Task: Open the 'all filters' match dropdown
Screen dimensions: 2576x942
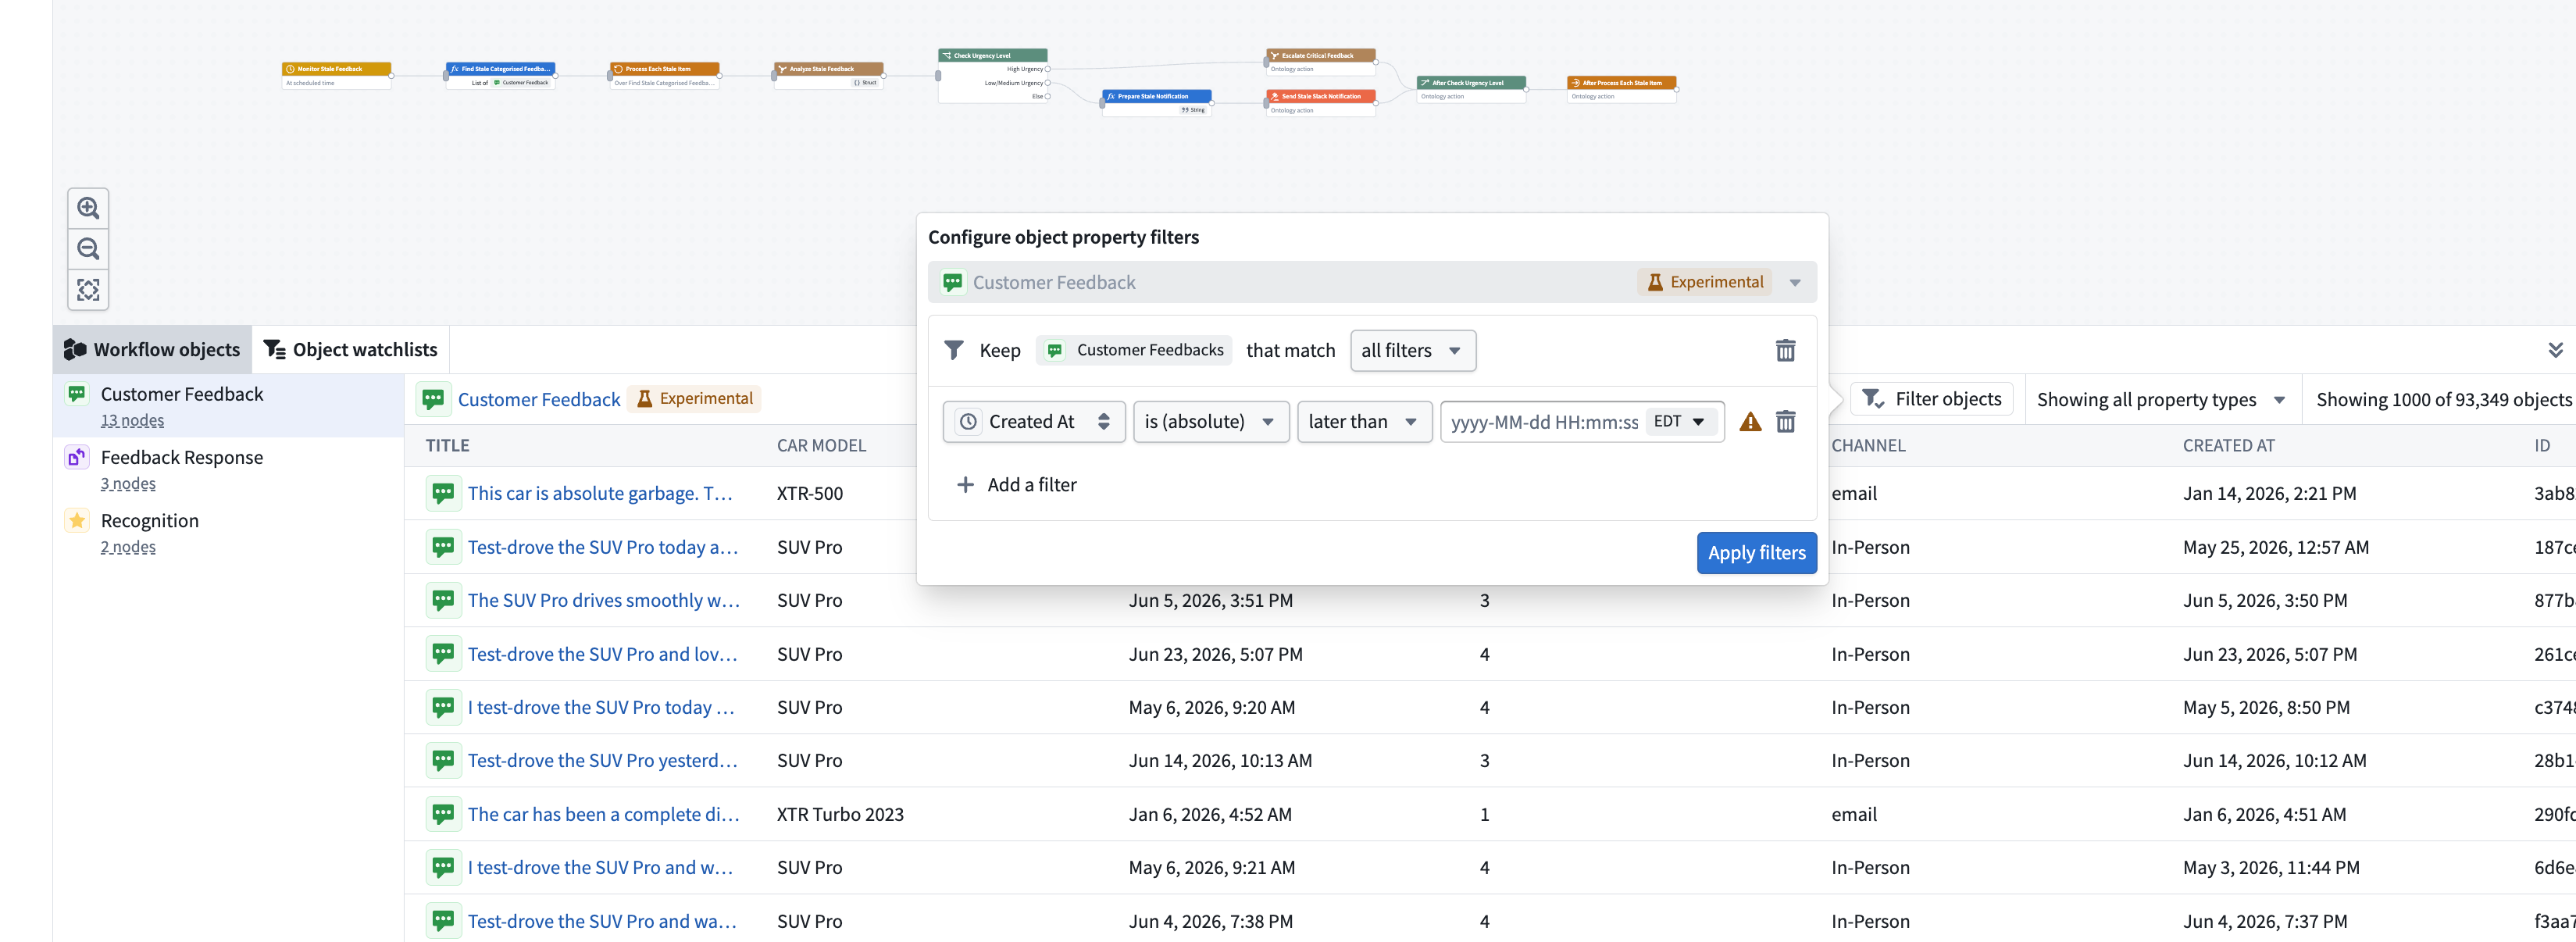Action: pos(1412,350)
